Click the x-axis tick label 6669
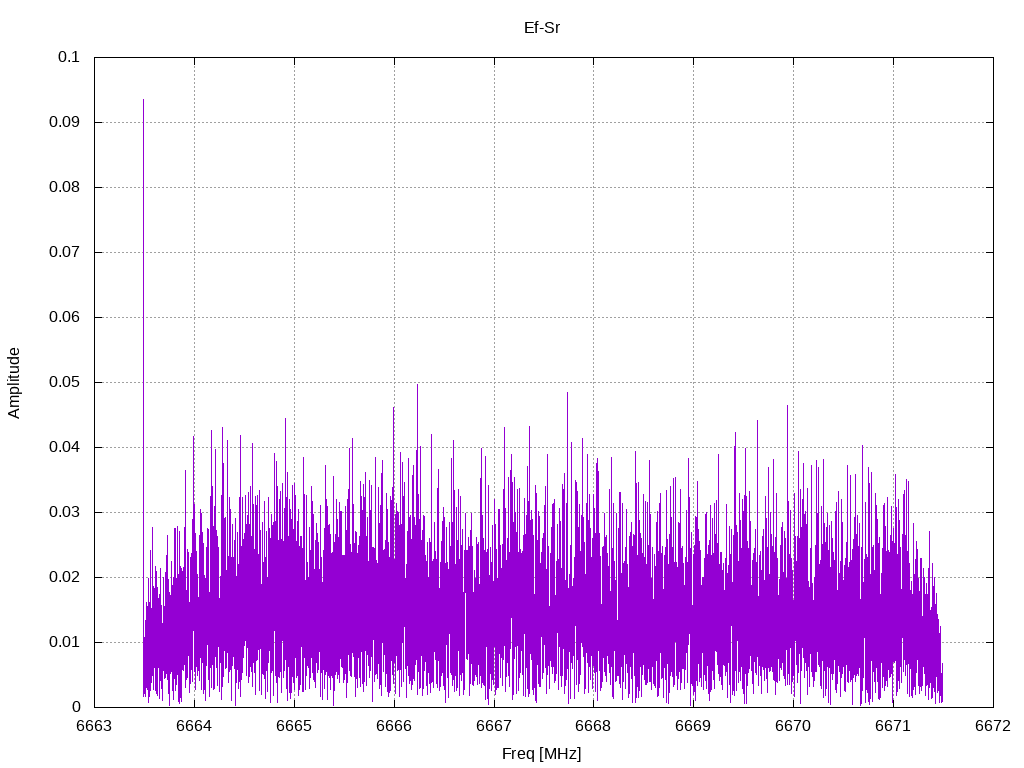1024x768 pixels. pyautogui.click(x=694, y=726)
